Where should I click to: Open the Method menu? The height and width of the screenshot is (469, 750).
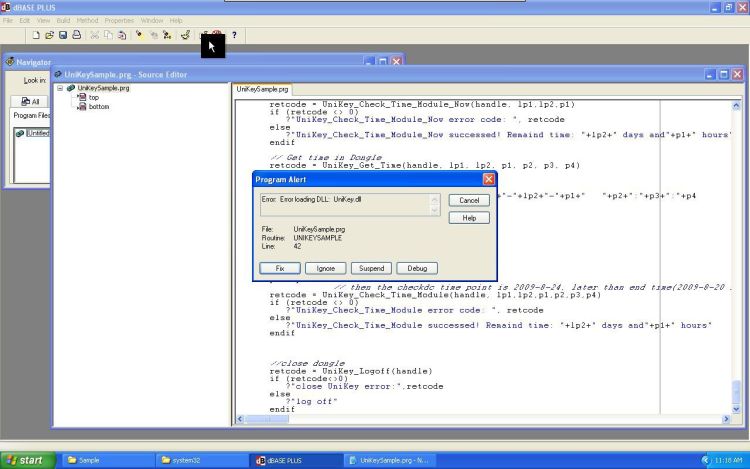tap(87, 21)
